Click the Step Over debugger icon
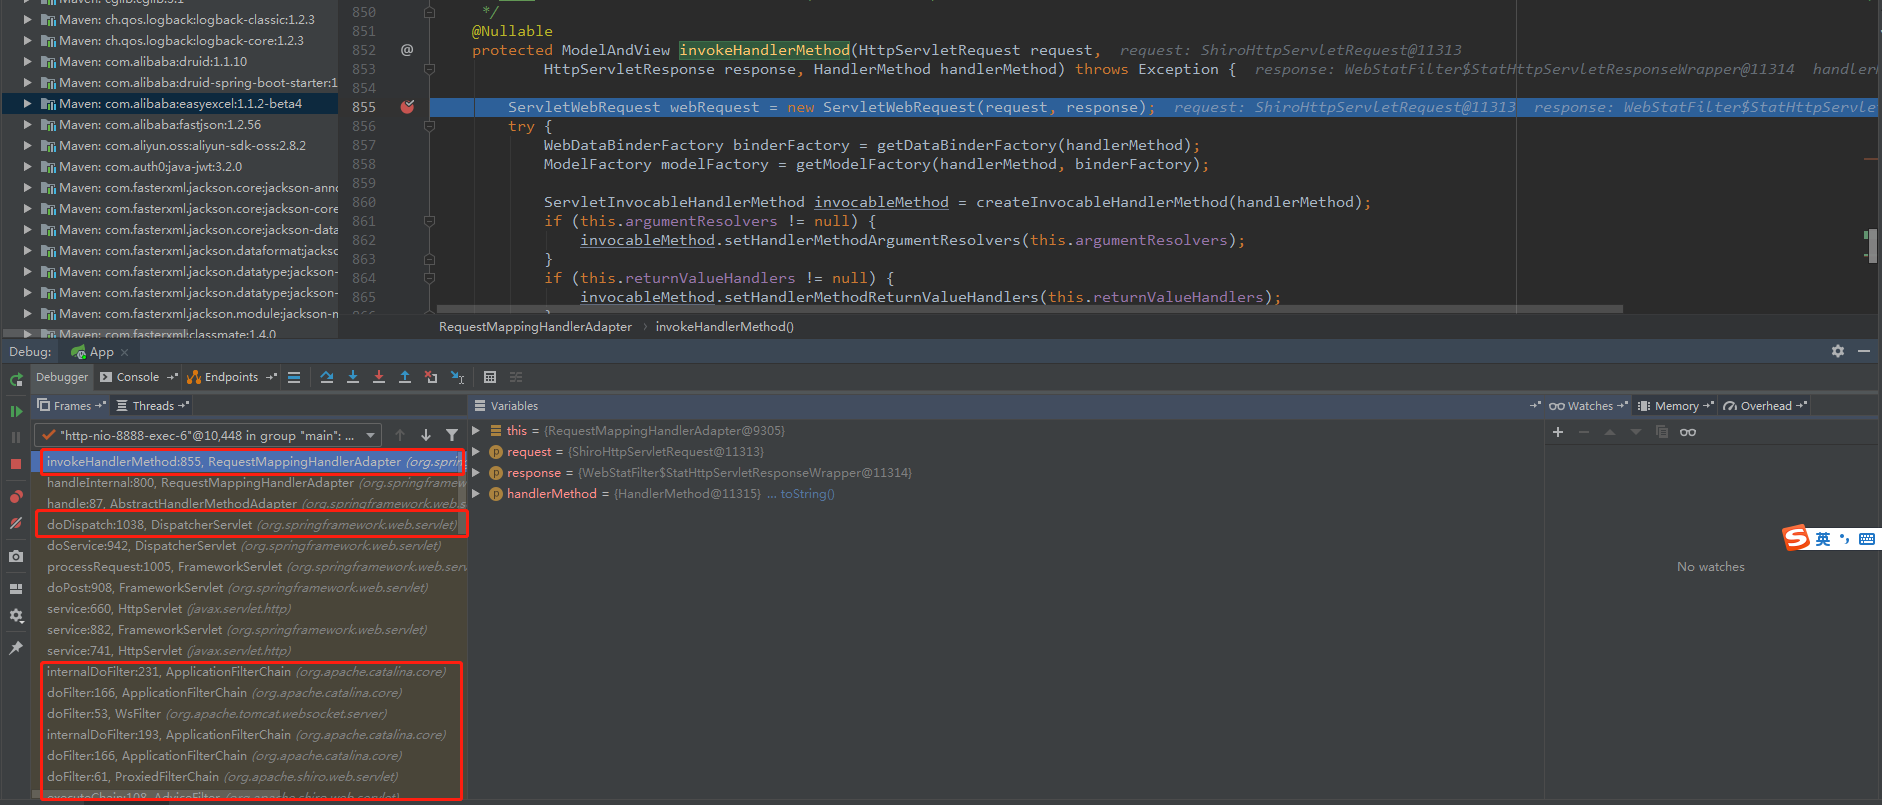 [327, 377]
